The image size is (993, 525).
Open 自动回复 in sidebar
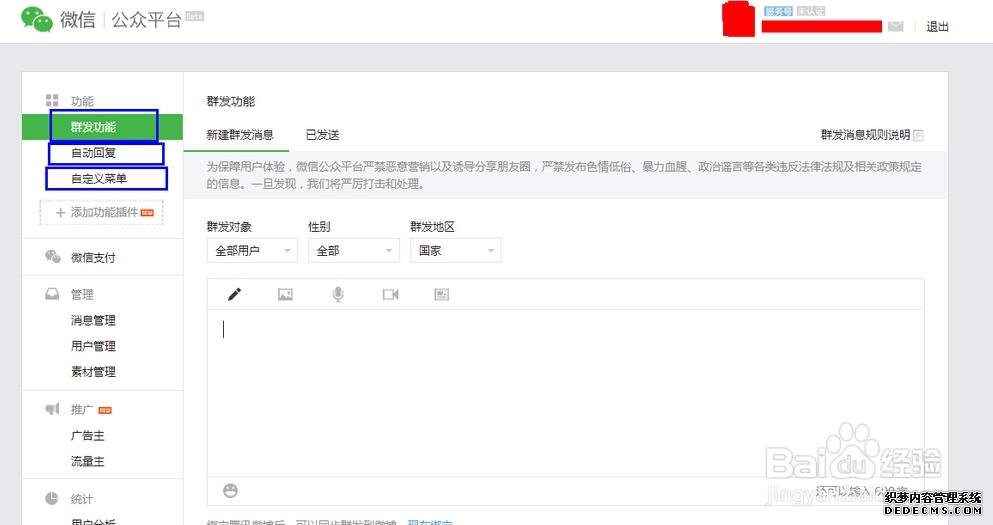click(x=93, y=153)
